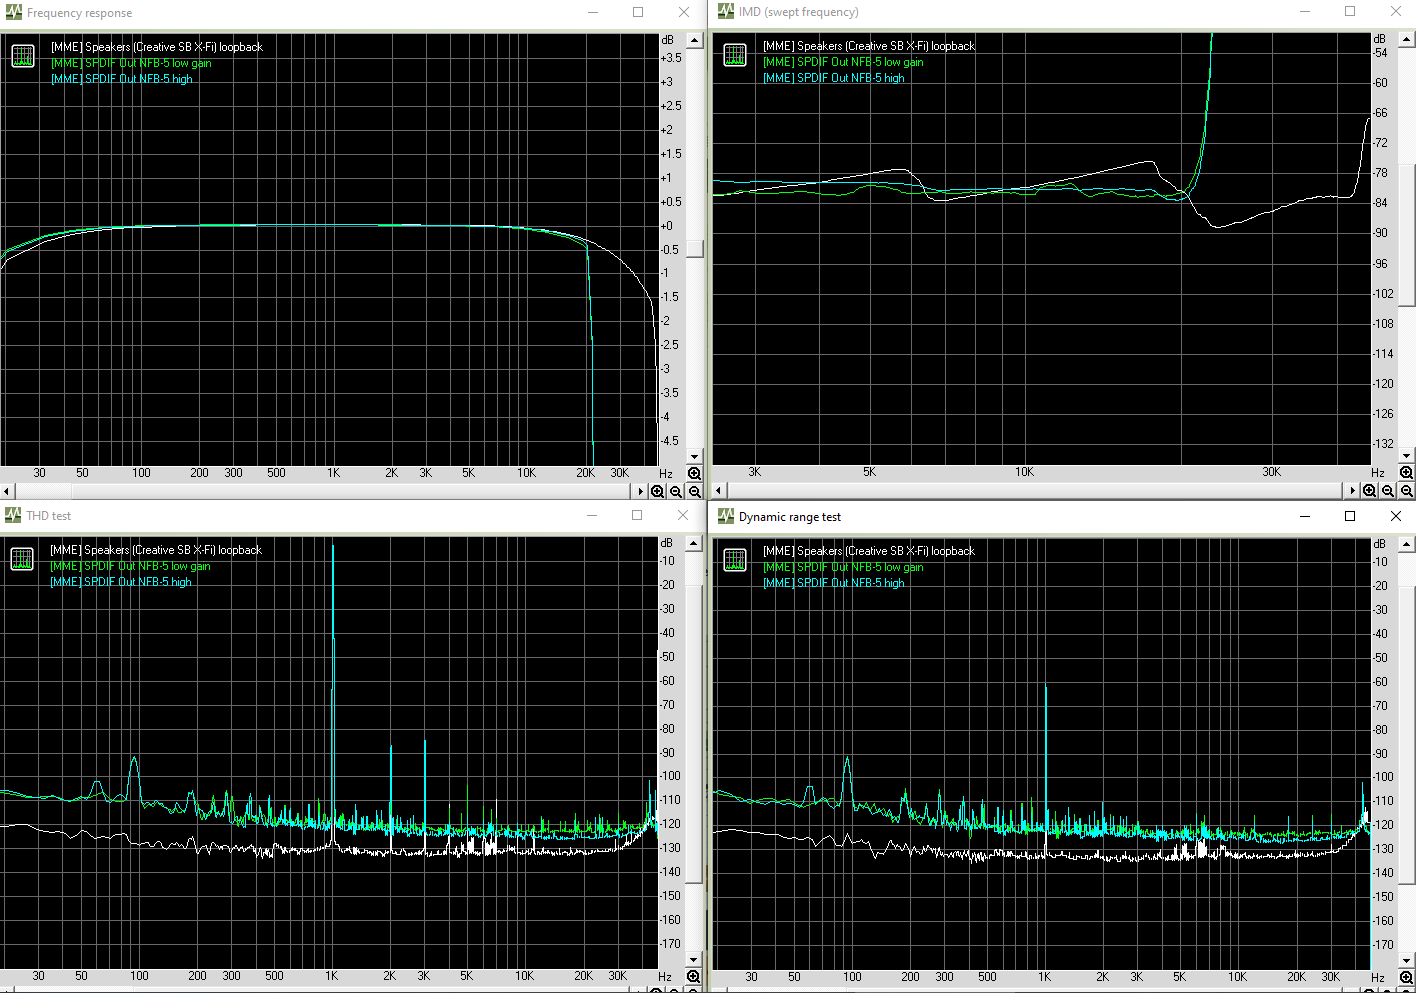Maximize the THD test window

(x=637, y=515)
